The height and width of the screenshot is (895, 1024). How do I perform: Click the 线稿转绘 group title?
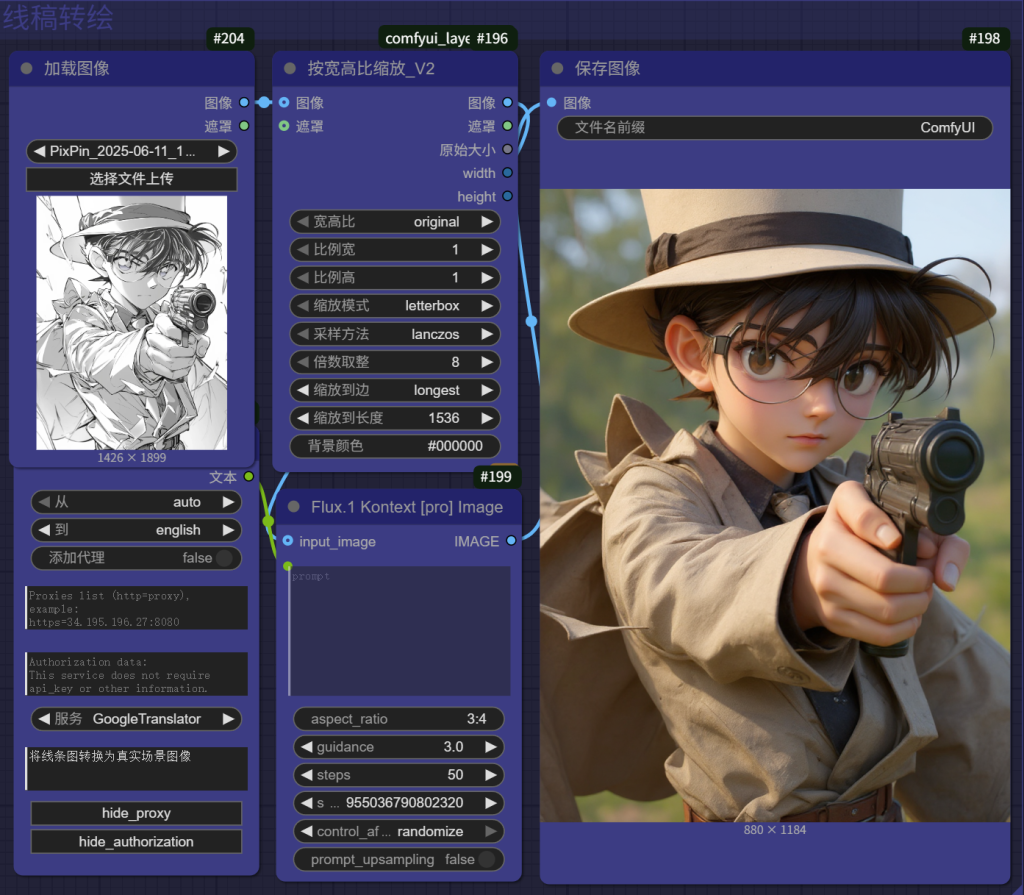point(58,17)
